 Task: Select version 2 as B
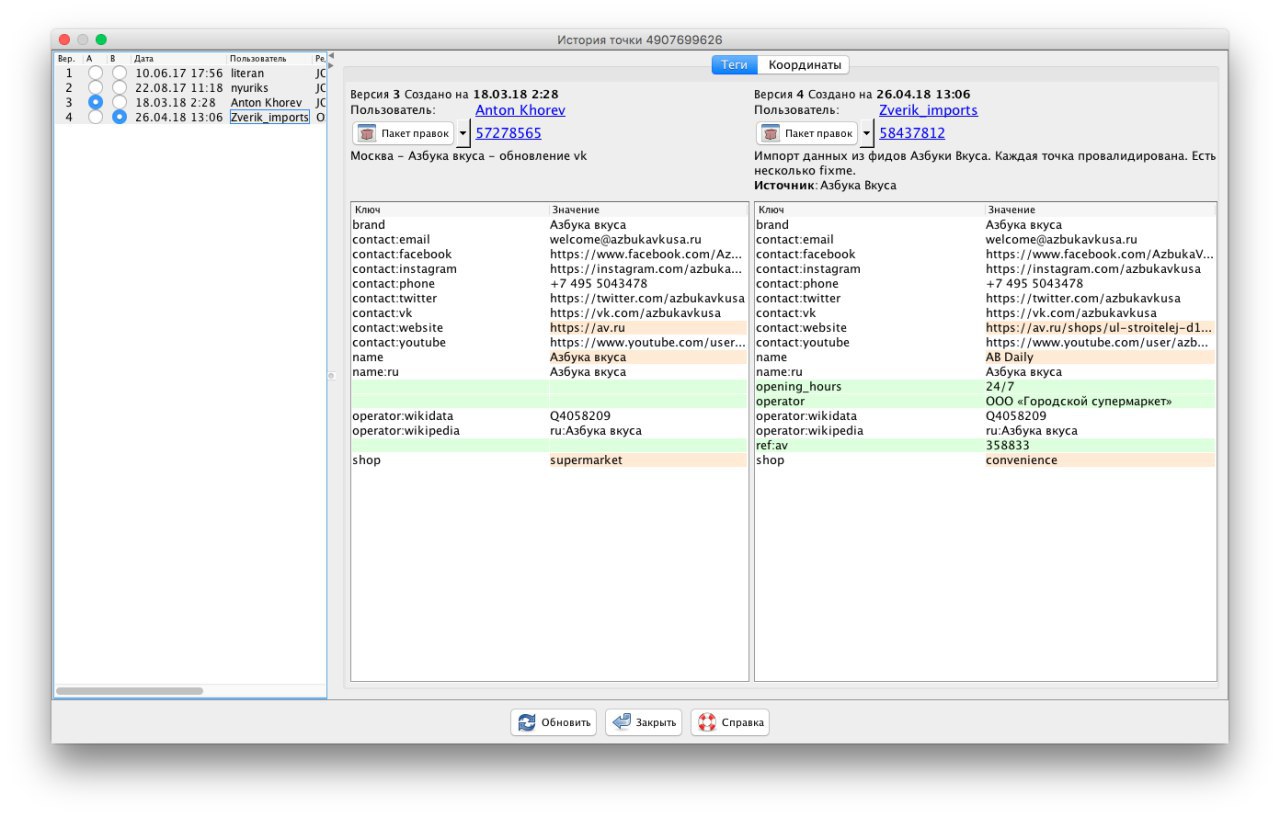pos(119,88)
